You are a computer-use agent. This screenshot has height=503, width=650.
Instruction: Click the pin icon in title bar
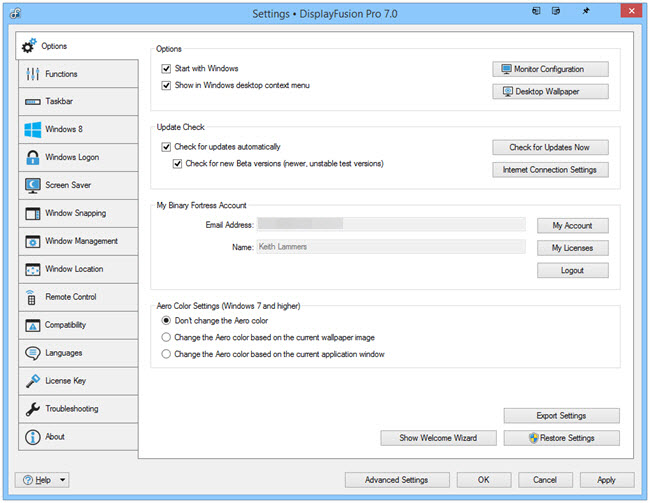(x=586, y=11)
